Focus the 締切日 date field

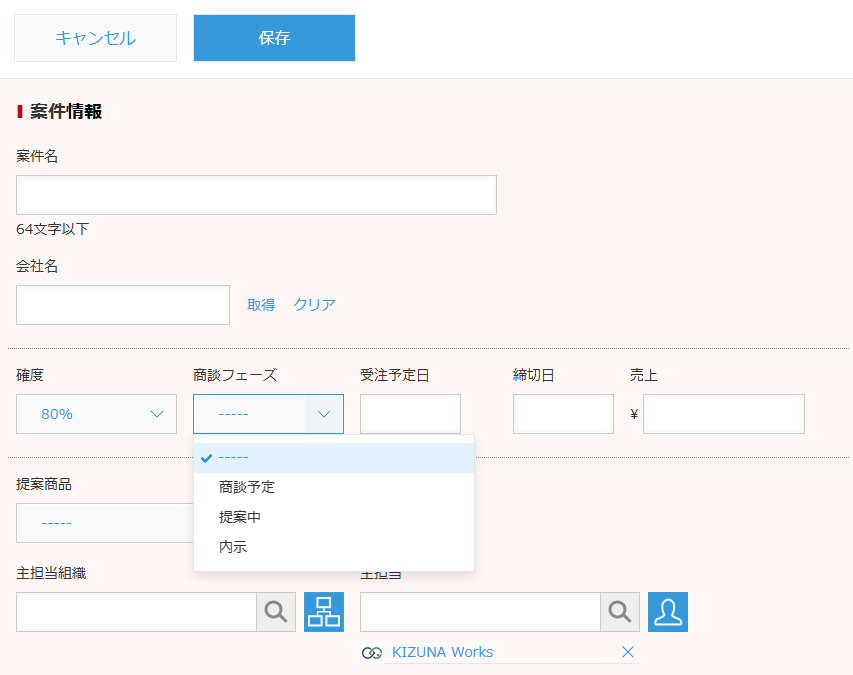pyautogui.click(x=563, y=414)
